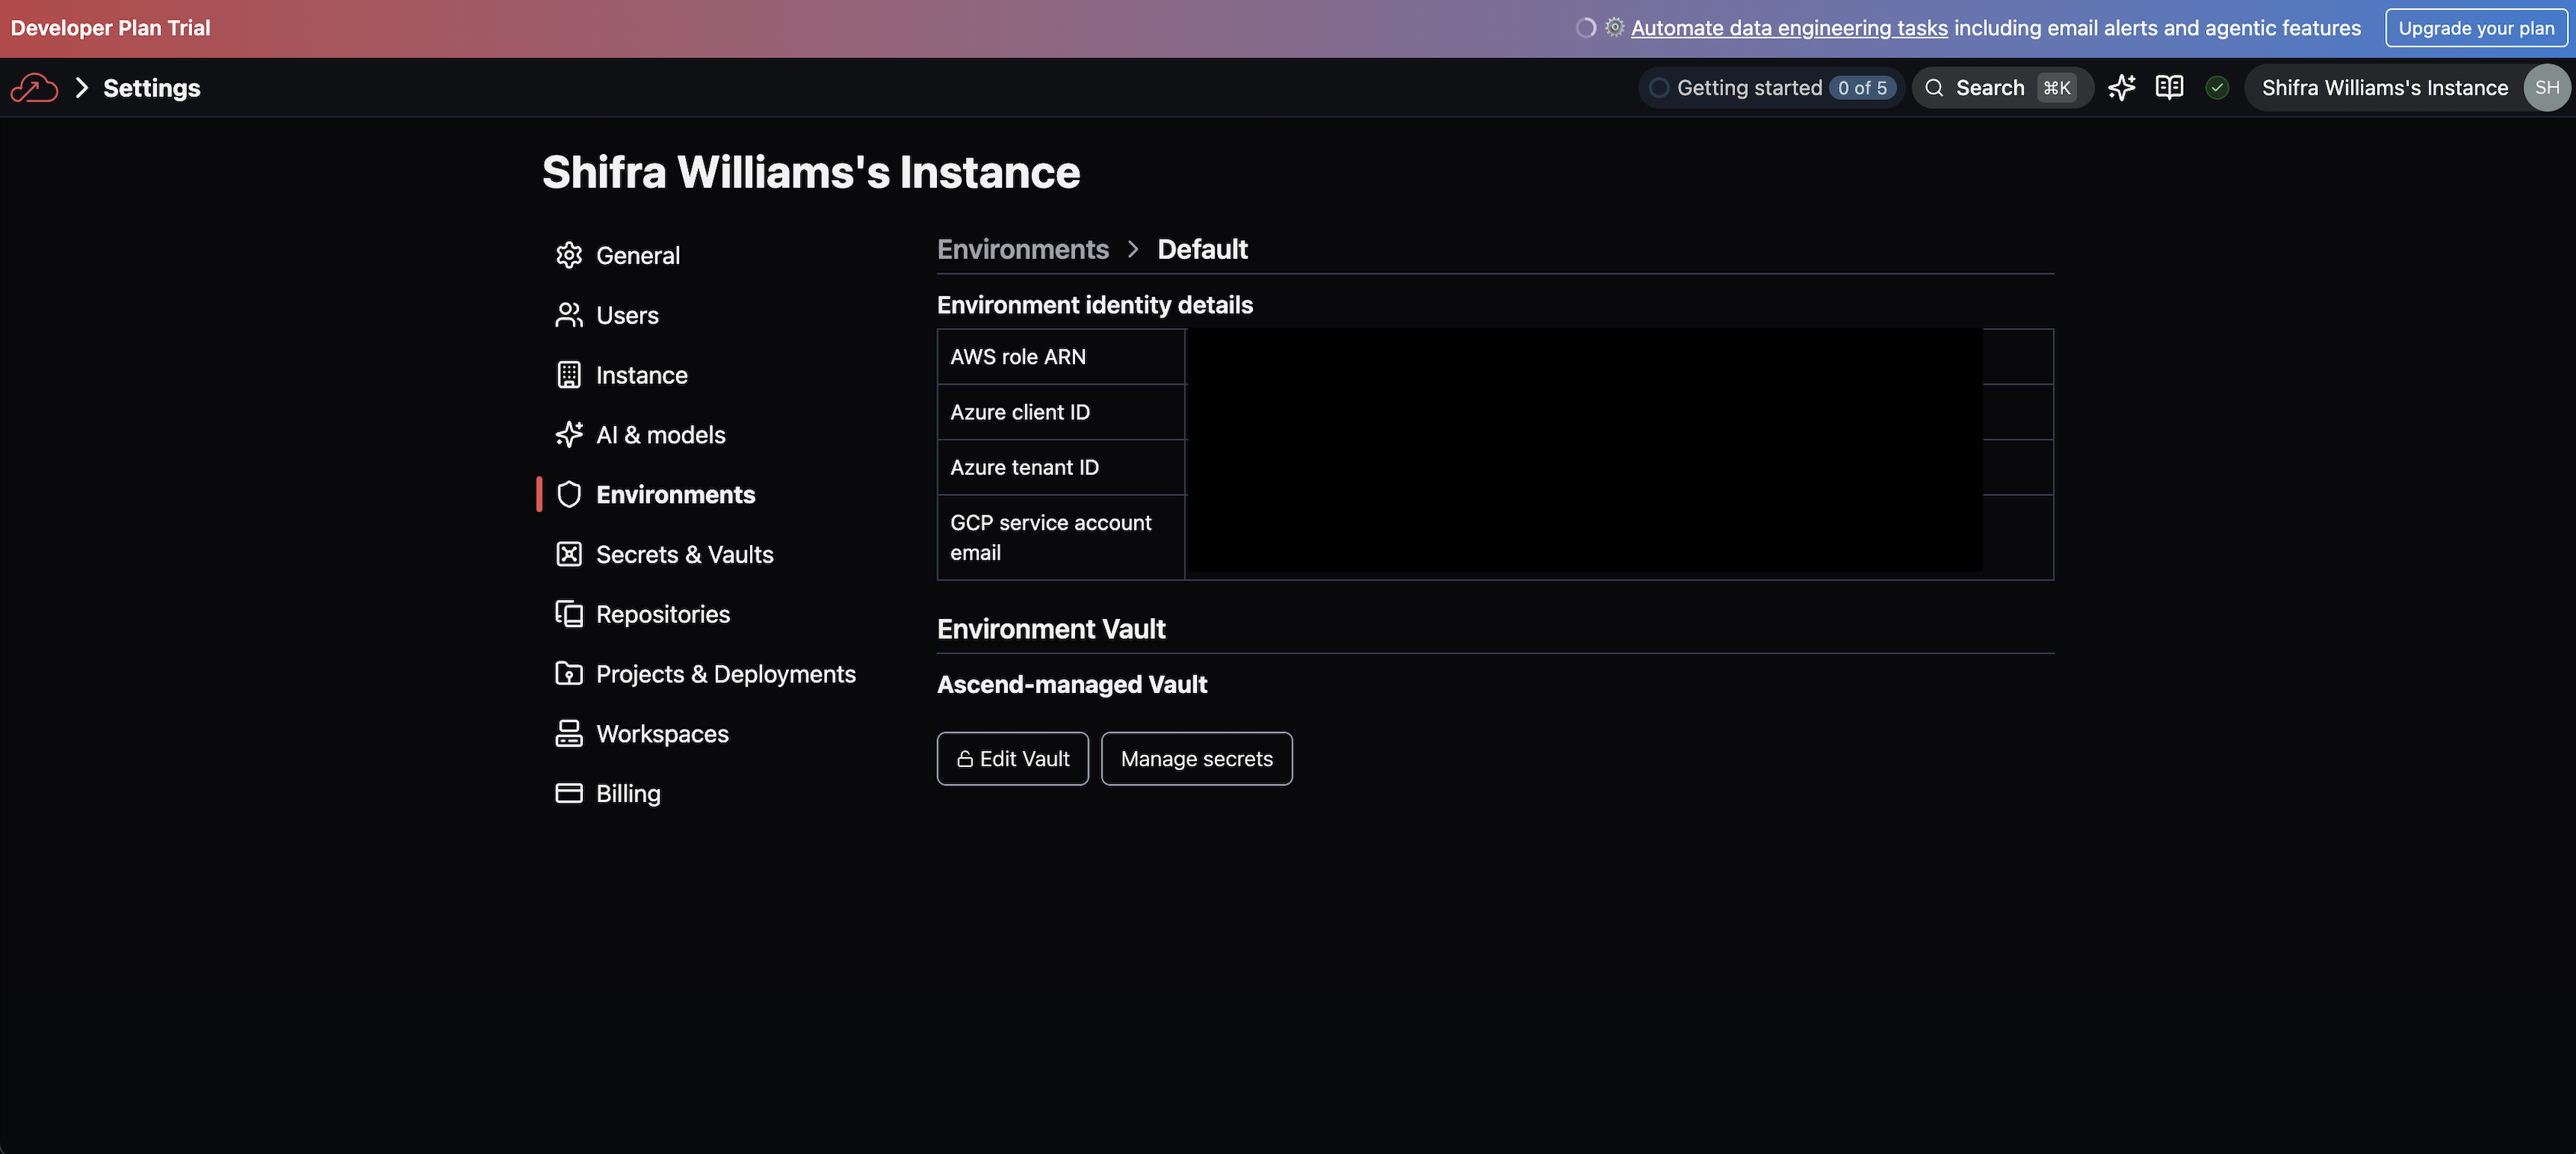This screenshot has width=2576, height=1154.
Task: Open the documentation book icon
Action: (2169, 88)
